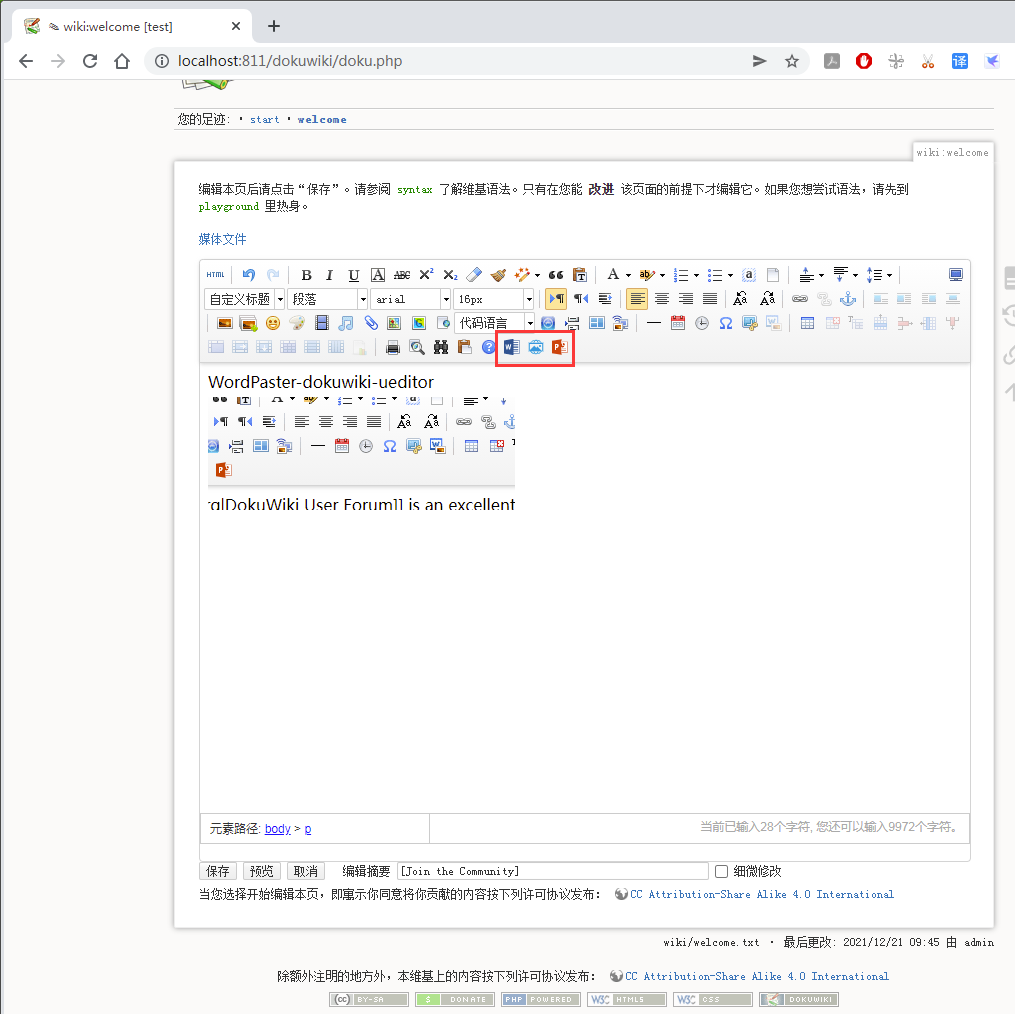Screen dimensions: 1015x1014
Task: Open search and replace with the binoculars icon
Action: point(441,347)
